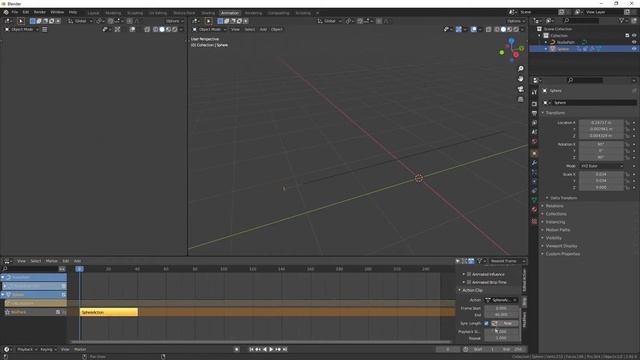Expand the Relations panel

(x=553, y=206)
